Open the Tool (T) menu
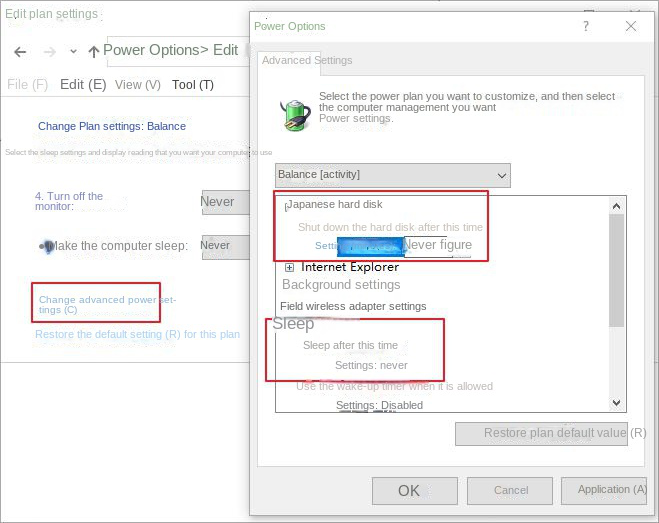 coord(193,85)
